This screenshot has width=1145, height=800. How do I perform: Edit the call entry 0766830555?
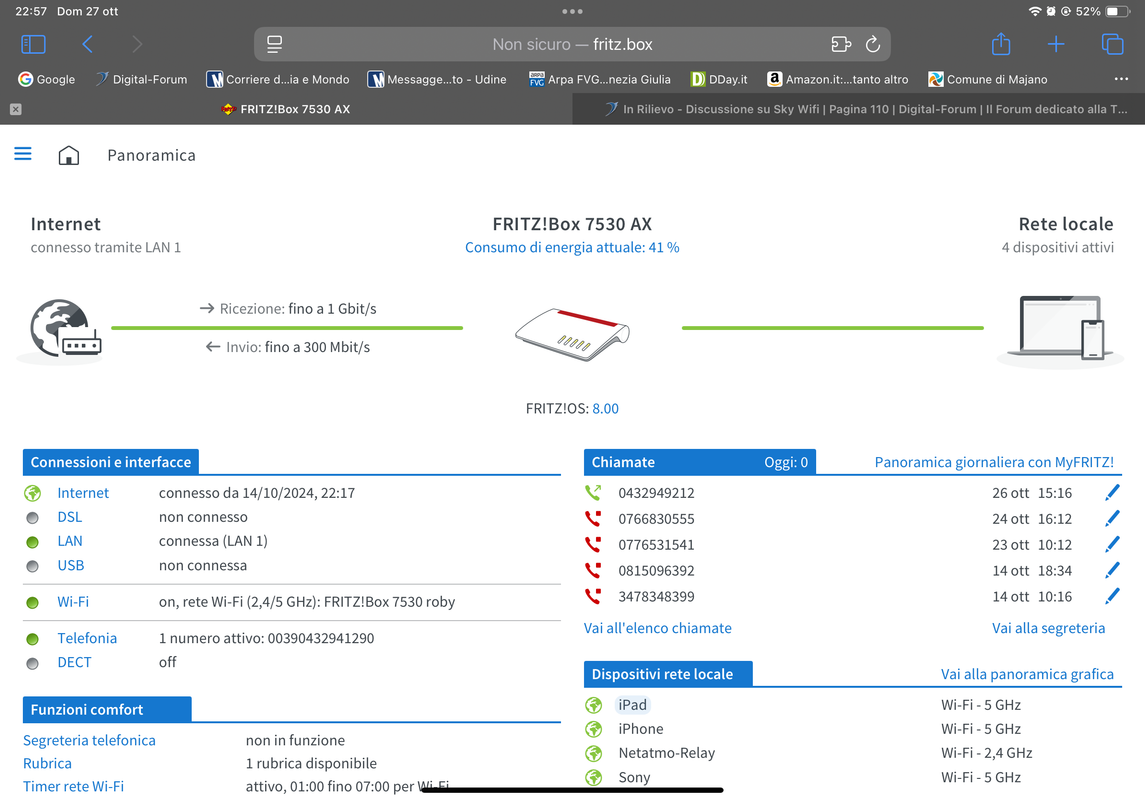click(1112, 519)
